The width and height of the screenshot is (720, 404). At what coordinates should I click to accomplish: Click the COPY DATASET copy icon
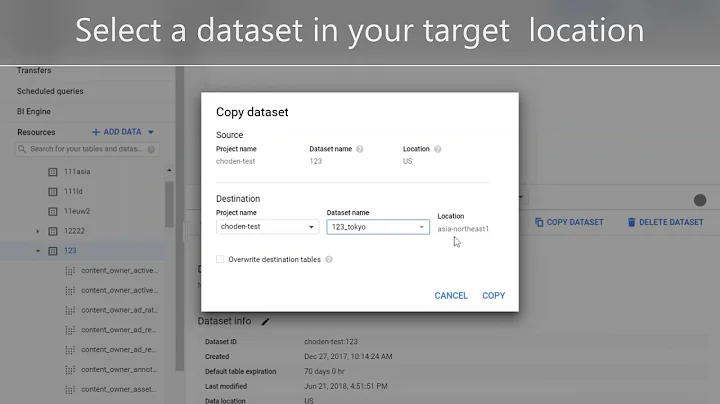(539, 222)
